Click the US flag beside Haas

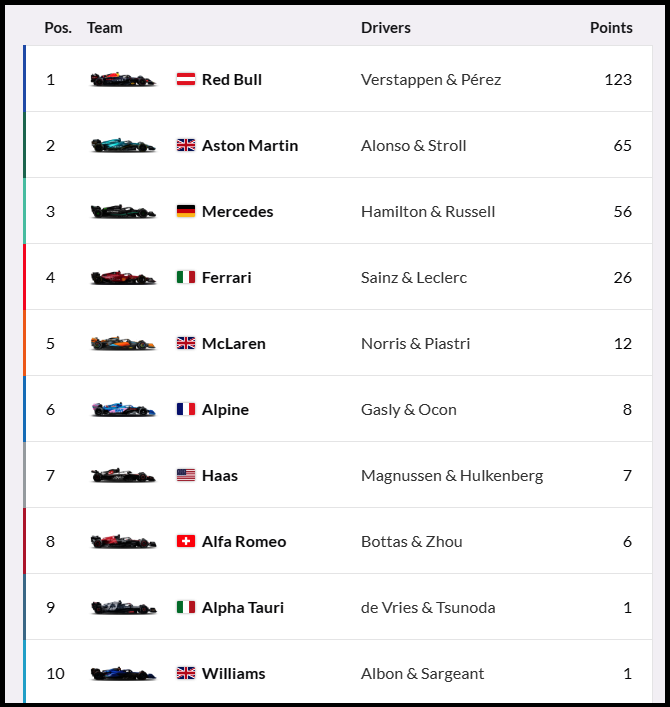coord(186,475)
